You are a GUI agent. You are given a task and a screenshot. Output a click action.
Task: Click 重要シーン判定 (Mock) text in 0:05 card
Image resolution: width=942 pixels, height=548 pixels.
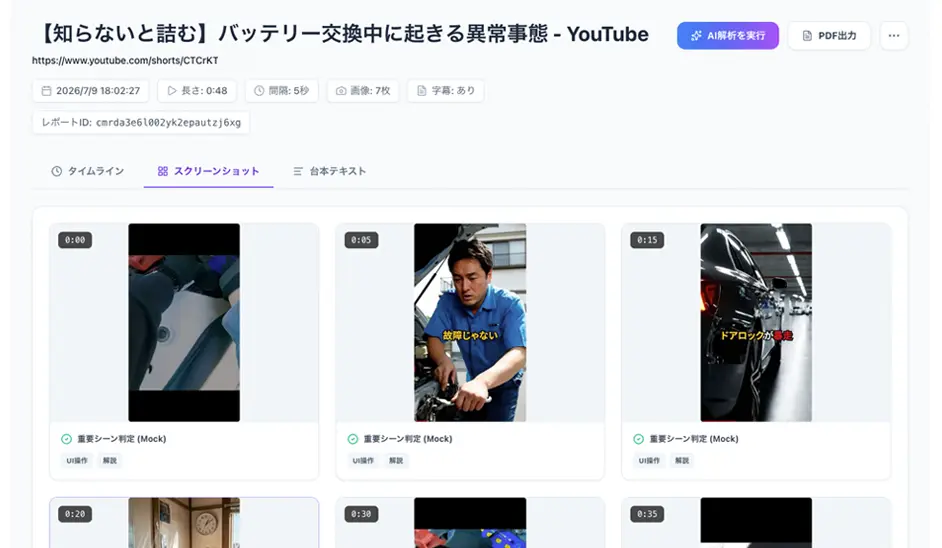tap(407, 439)
